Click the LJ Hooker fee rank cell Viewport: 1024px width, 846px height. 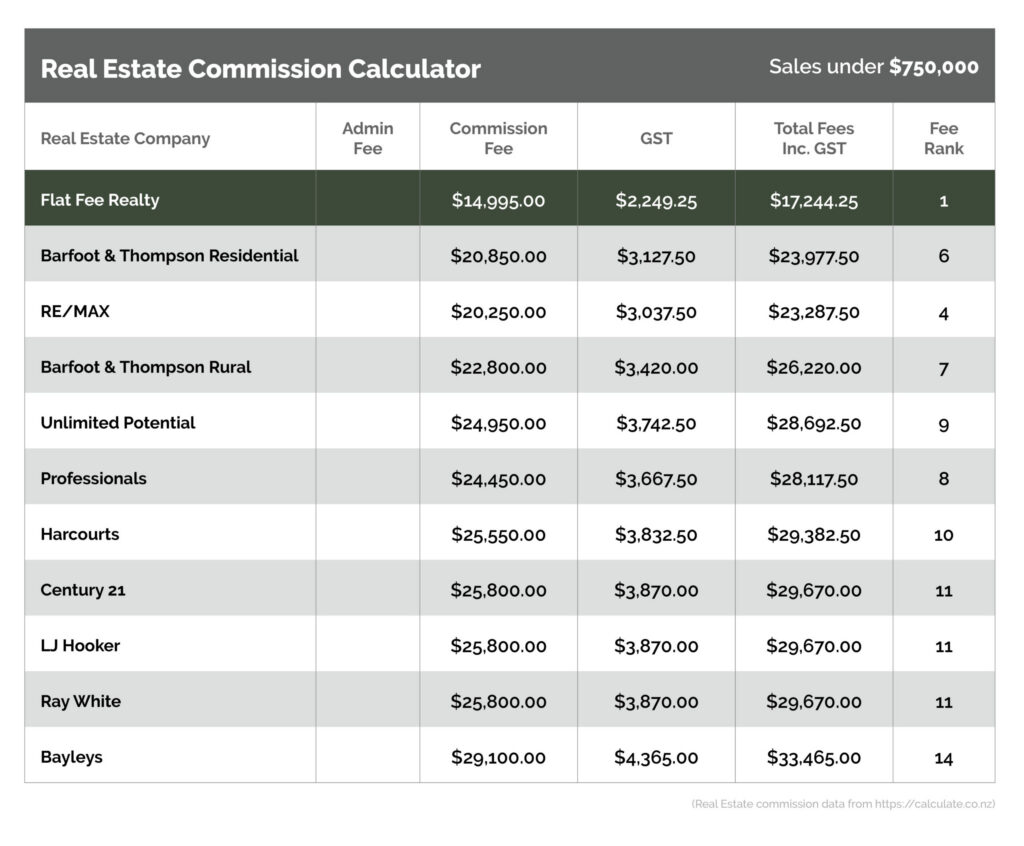point(943,647)
